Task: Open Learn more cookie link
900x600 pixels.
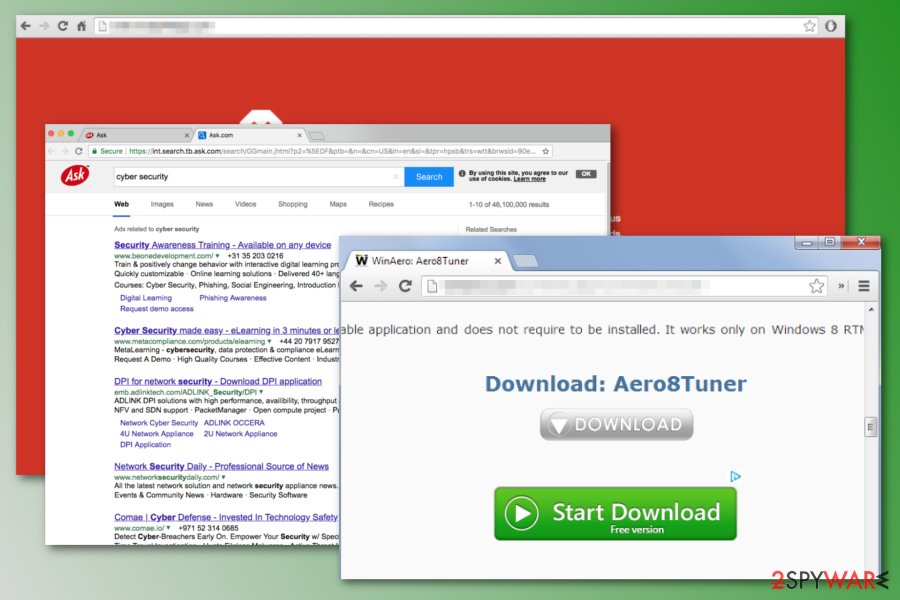Action: [529, 179]
